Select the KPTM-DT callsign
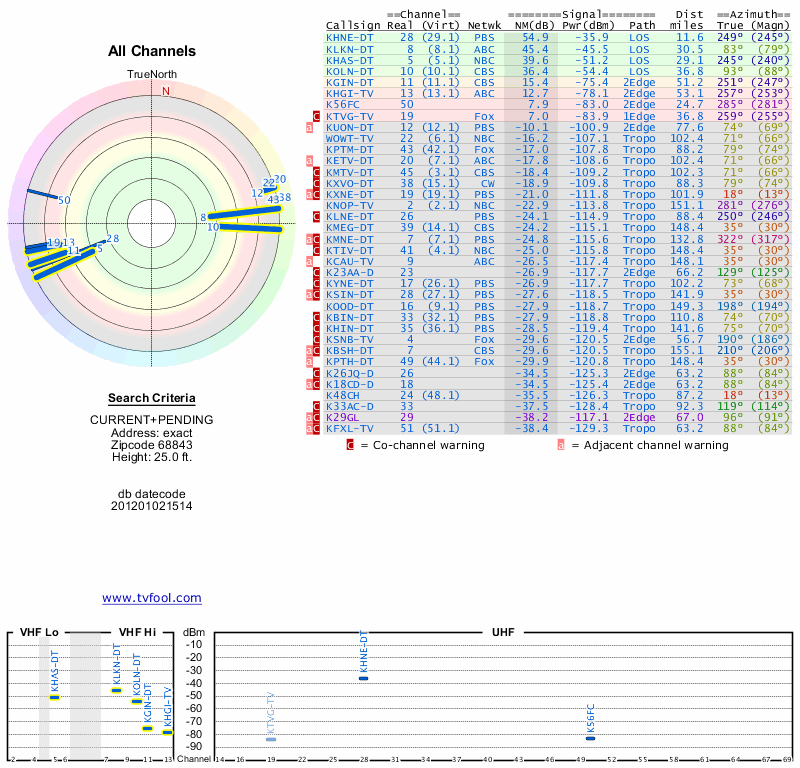800x768 pixels. click(349, 150)
